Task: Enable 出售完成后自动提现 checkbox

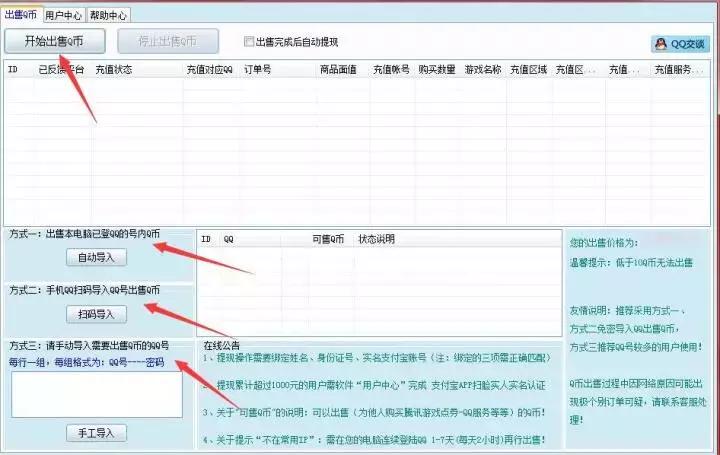Action: coord(248,42)
